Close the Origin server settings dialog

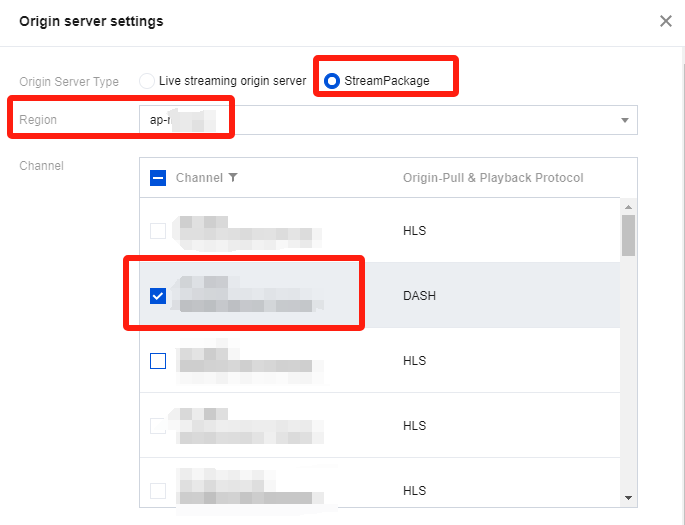(665, 21)
